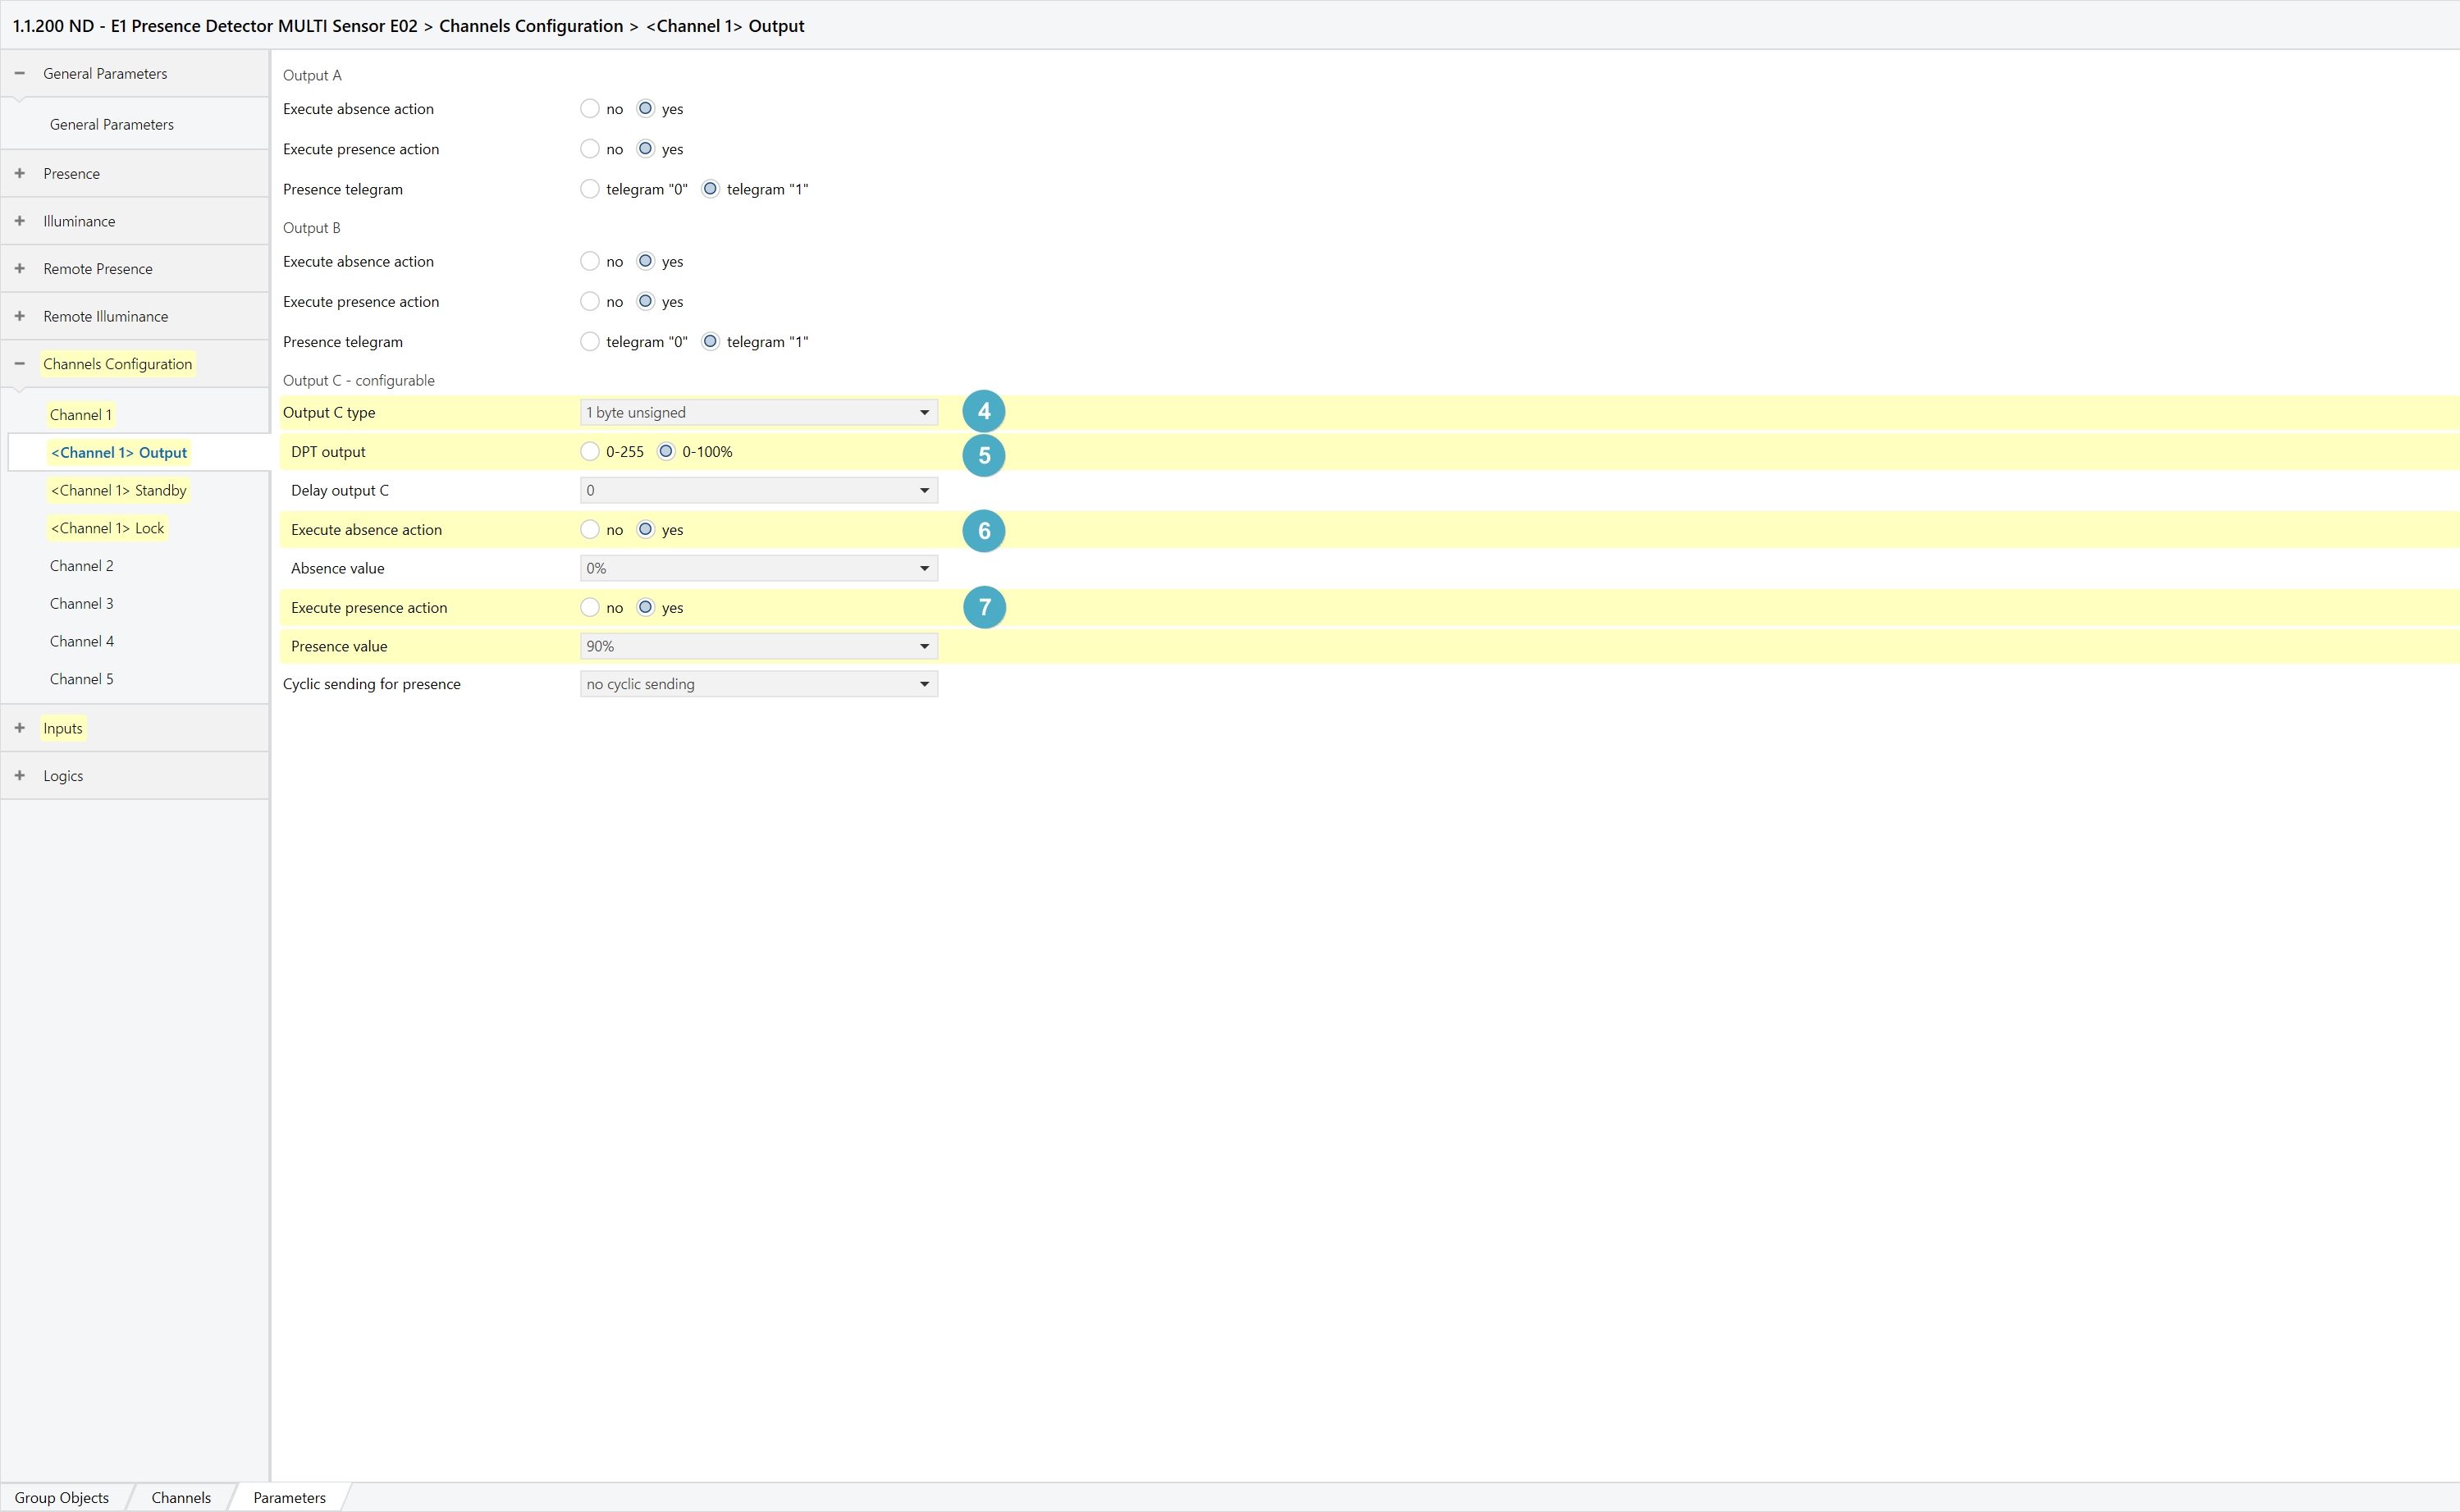Collapse Channels Configuration minus icon
The height and width of the screenshot is (1512, 2460).
20,364
